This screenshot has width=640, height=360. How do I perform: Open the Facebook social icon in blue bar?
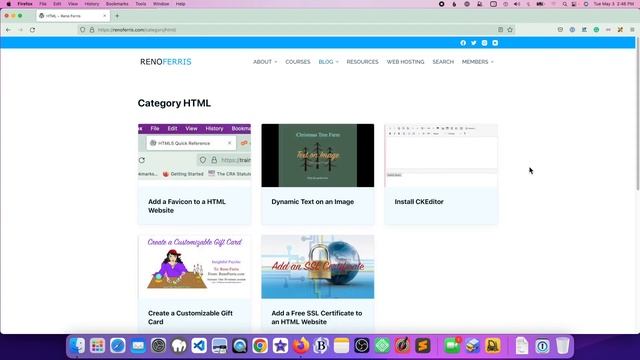[x=463, y=43]
